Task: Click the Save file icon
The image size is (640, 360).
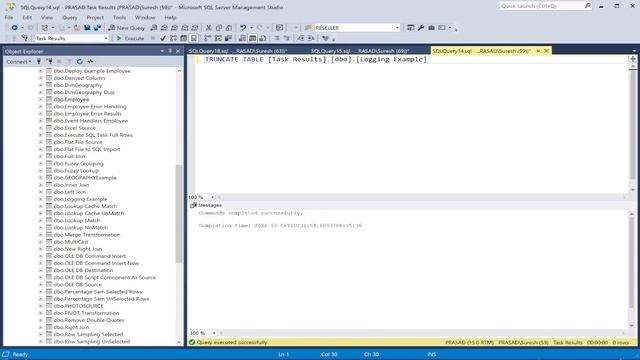Action: point(87,28)
